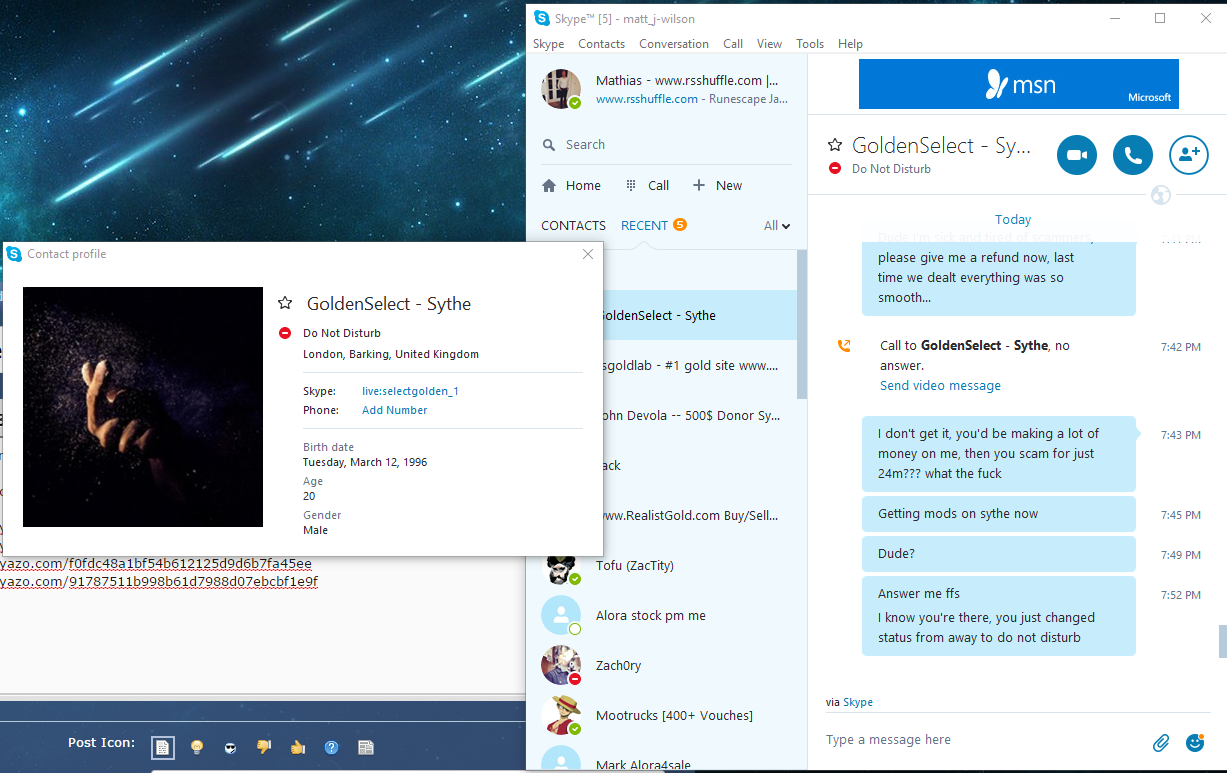Open the Alora stock pm me conversation

661,615
